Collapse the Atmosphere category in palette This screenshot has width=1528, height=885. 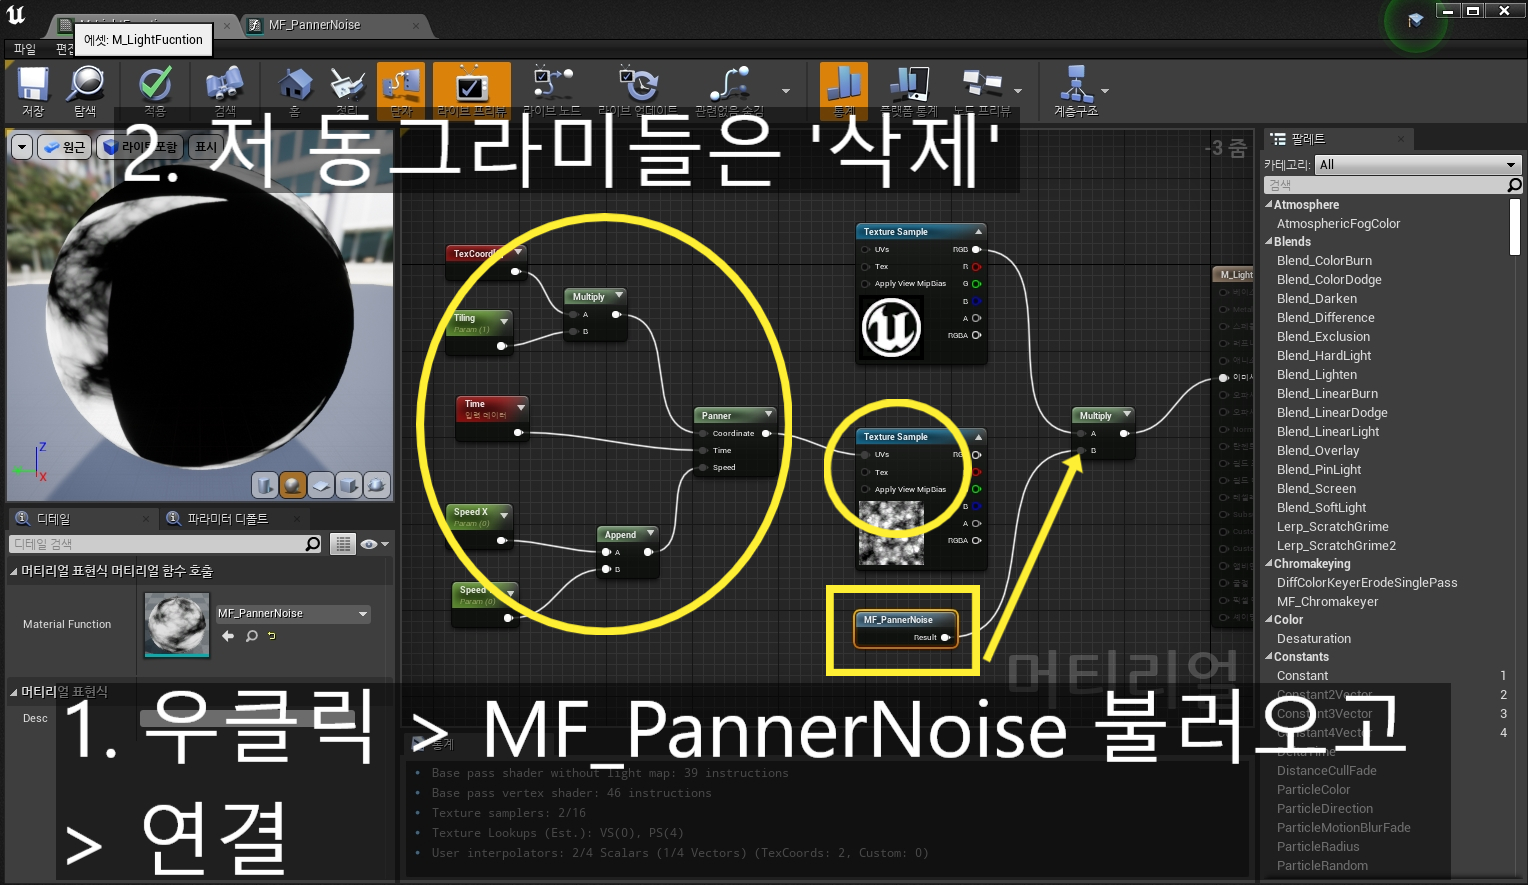click(x=1268, y=204)
